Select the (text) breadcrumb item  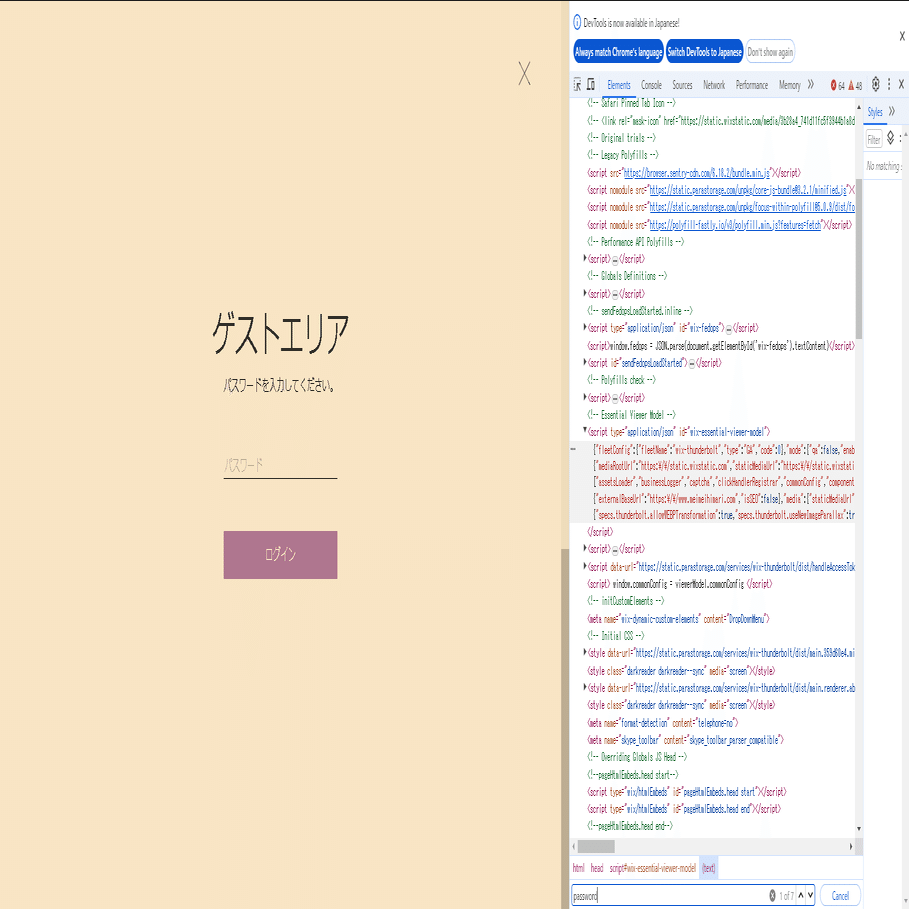click(708, 868)
